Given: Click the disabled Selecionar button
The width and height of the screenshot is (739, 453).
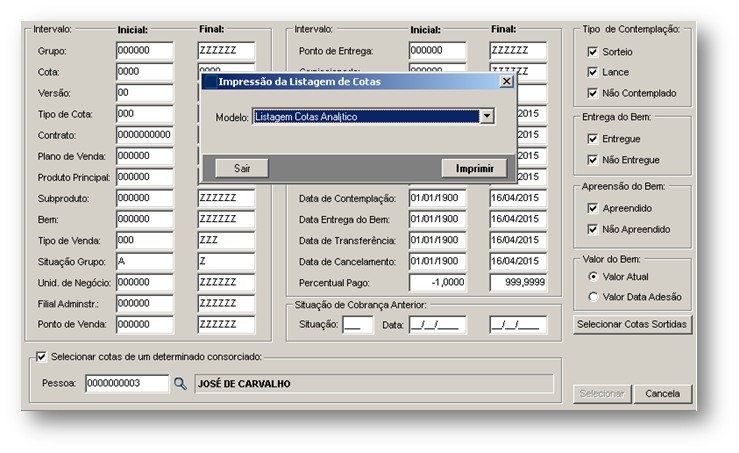Looking at the screenshot, I should [x=602, y=394].
